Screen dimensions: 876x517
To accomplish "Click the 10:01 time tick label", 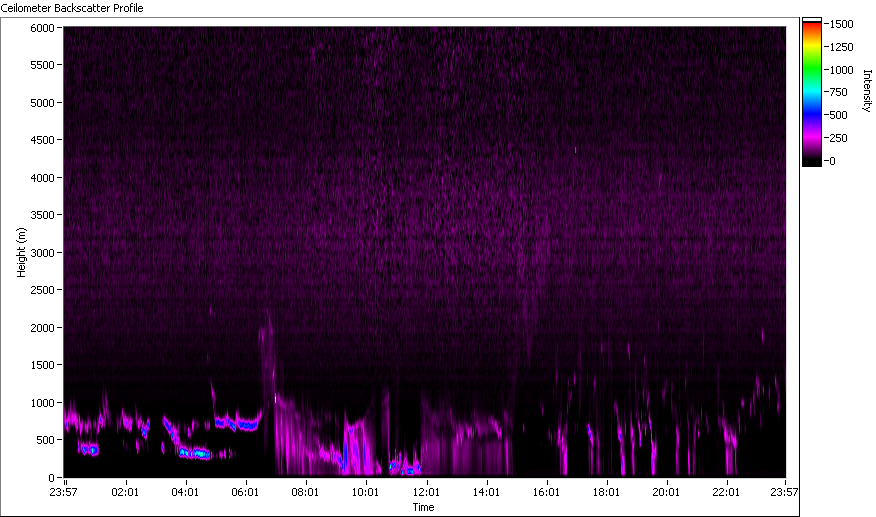I will pyautogui.click(x=365, y=492).
